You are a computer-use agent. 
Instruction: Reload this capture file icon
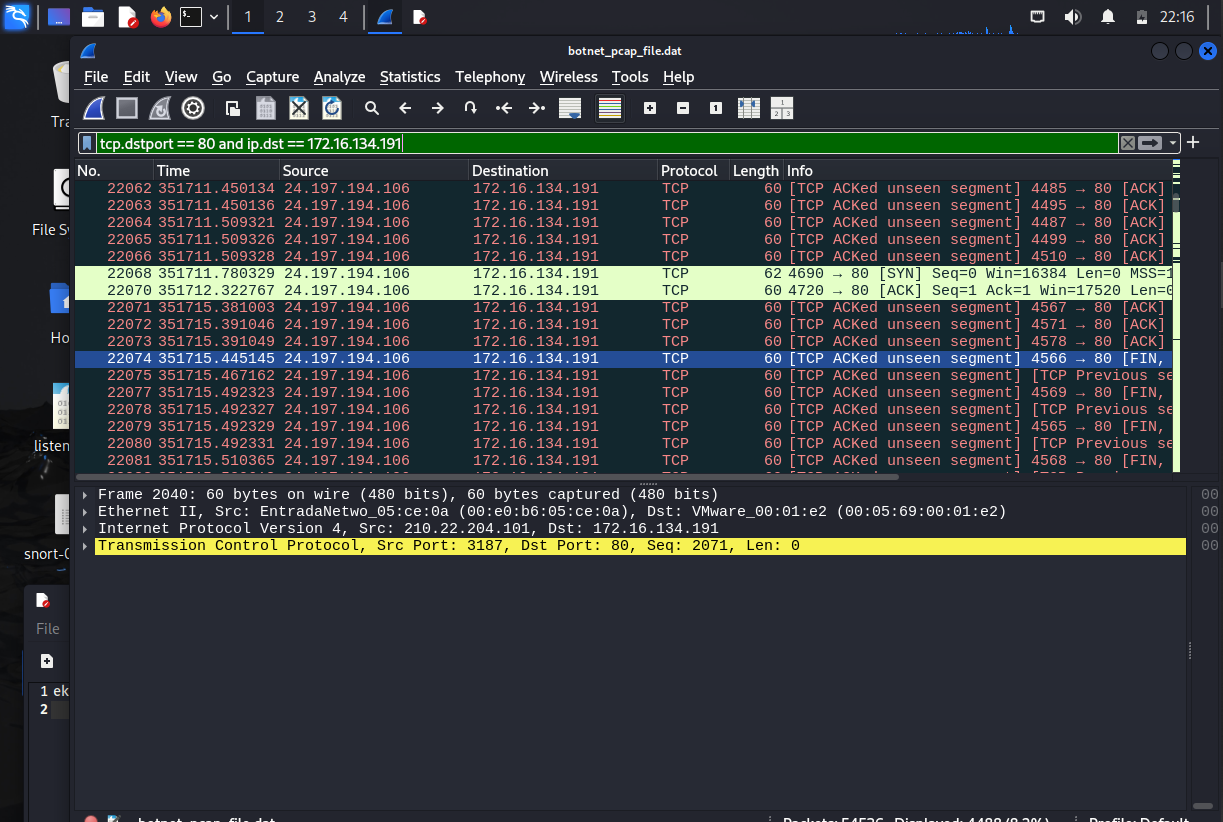331,108
